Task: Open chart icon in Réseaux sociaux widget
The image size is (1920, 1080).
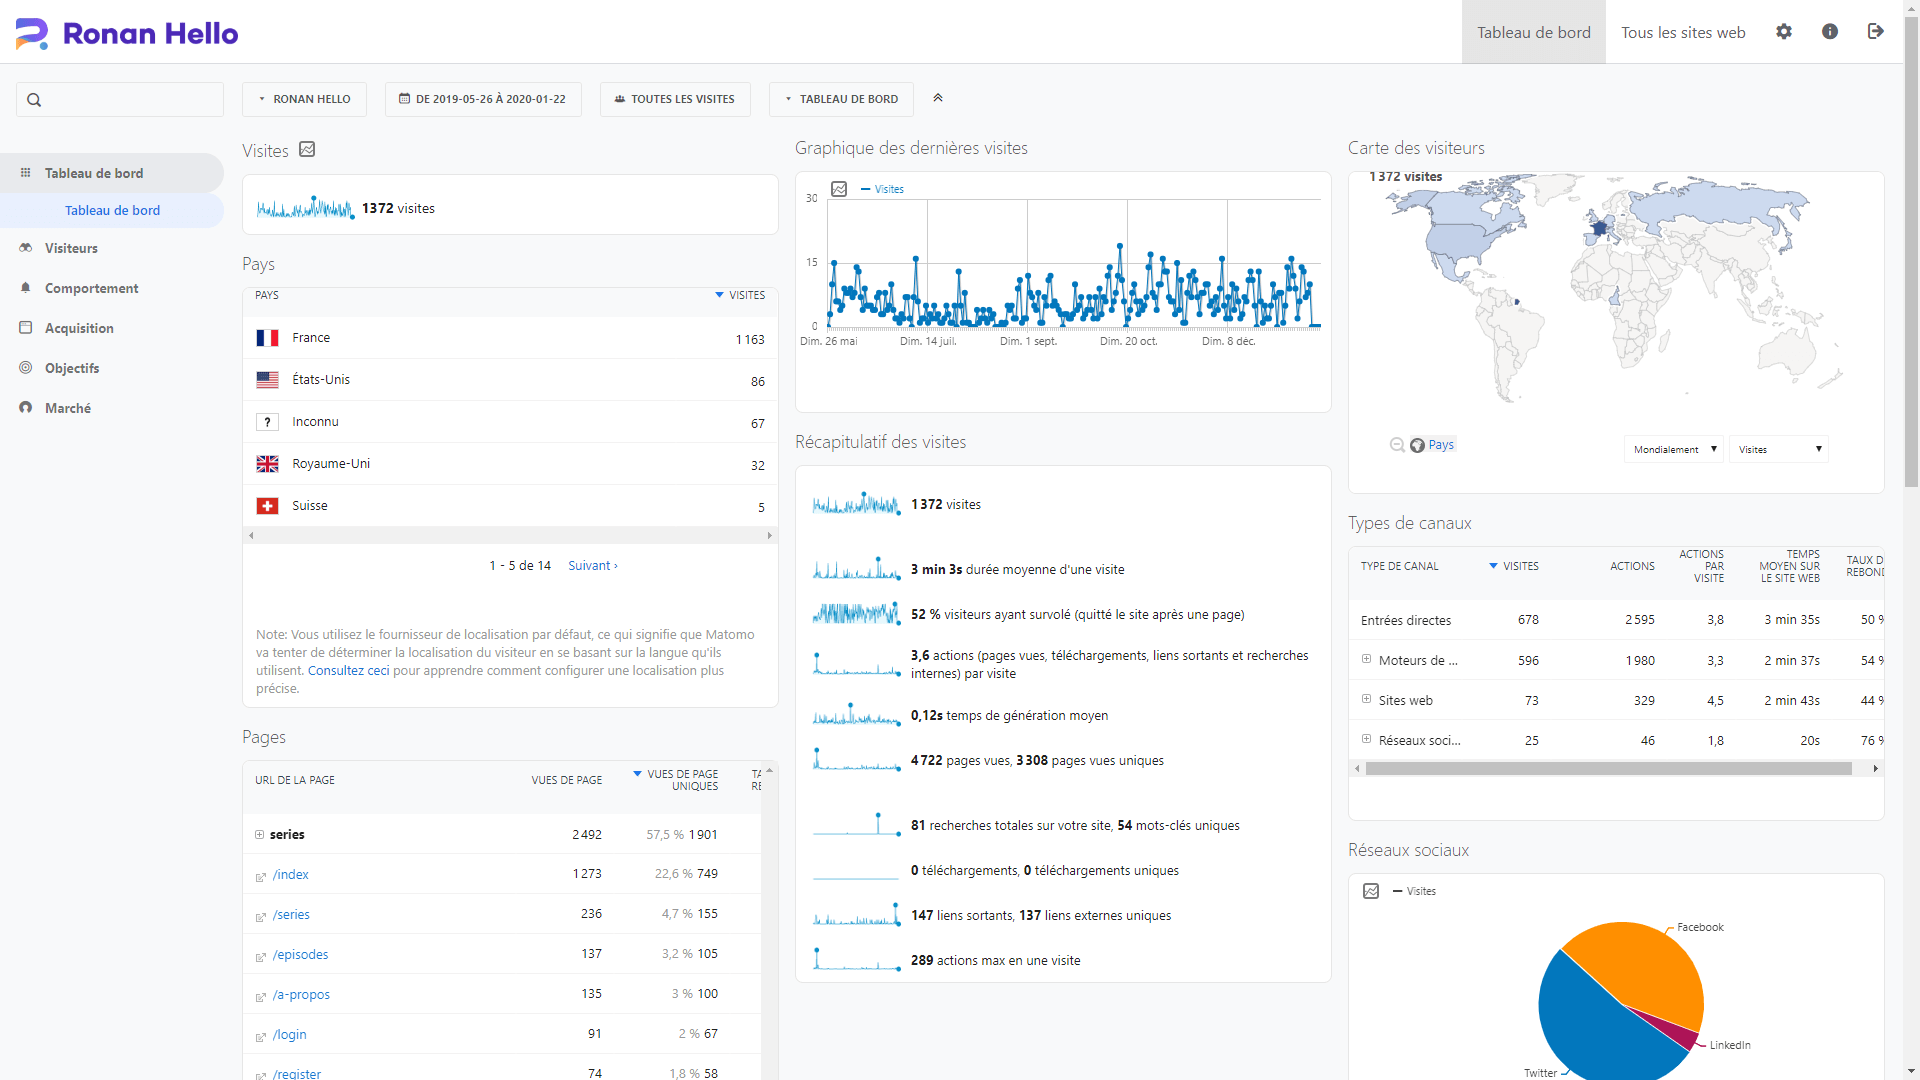Action: [1371, 891]
